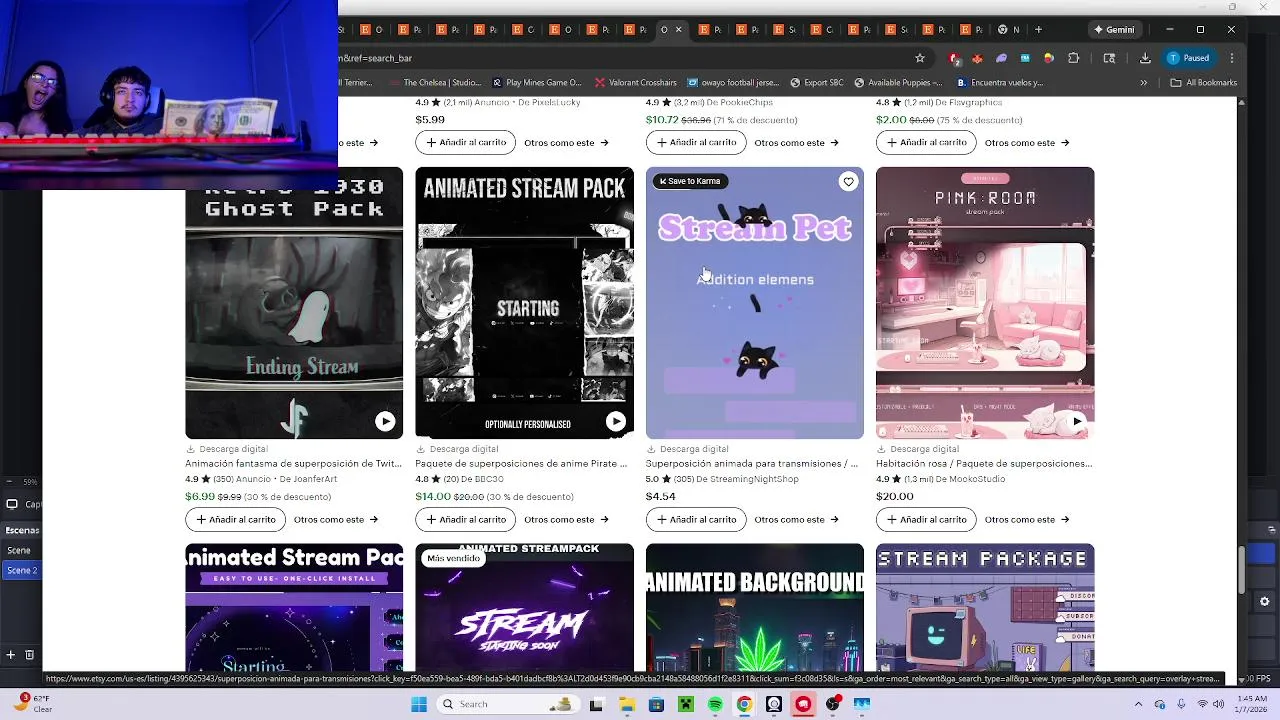Open title 'Paquete de superposiciones de anime Pirate'
Screen dimensions: 1280x720
coord(521,464)
